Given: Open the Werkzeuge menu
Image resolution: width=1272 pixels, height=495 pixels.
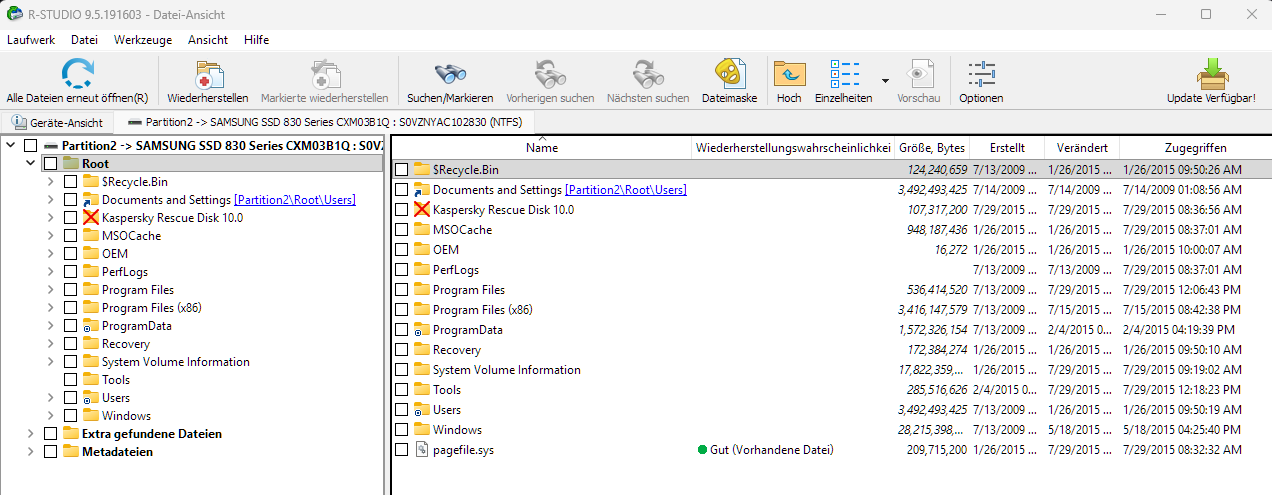Looking at the screenshot, I should tap(143, 40).
